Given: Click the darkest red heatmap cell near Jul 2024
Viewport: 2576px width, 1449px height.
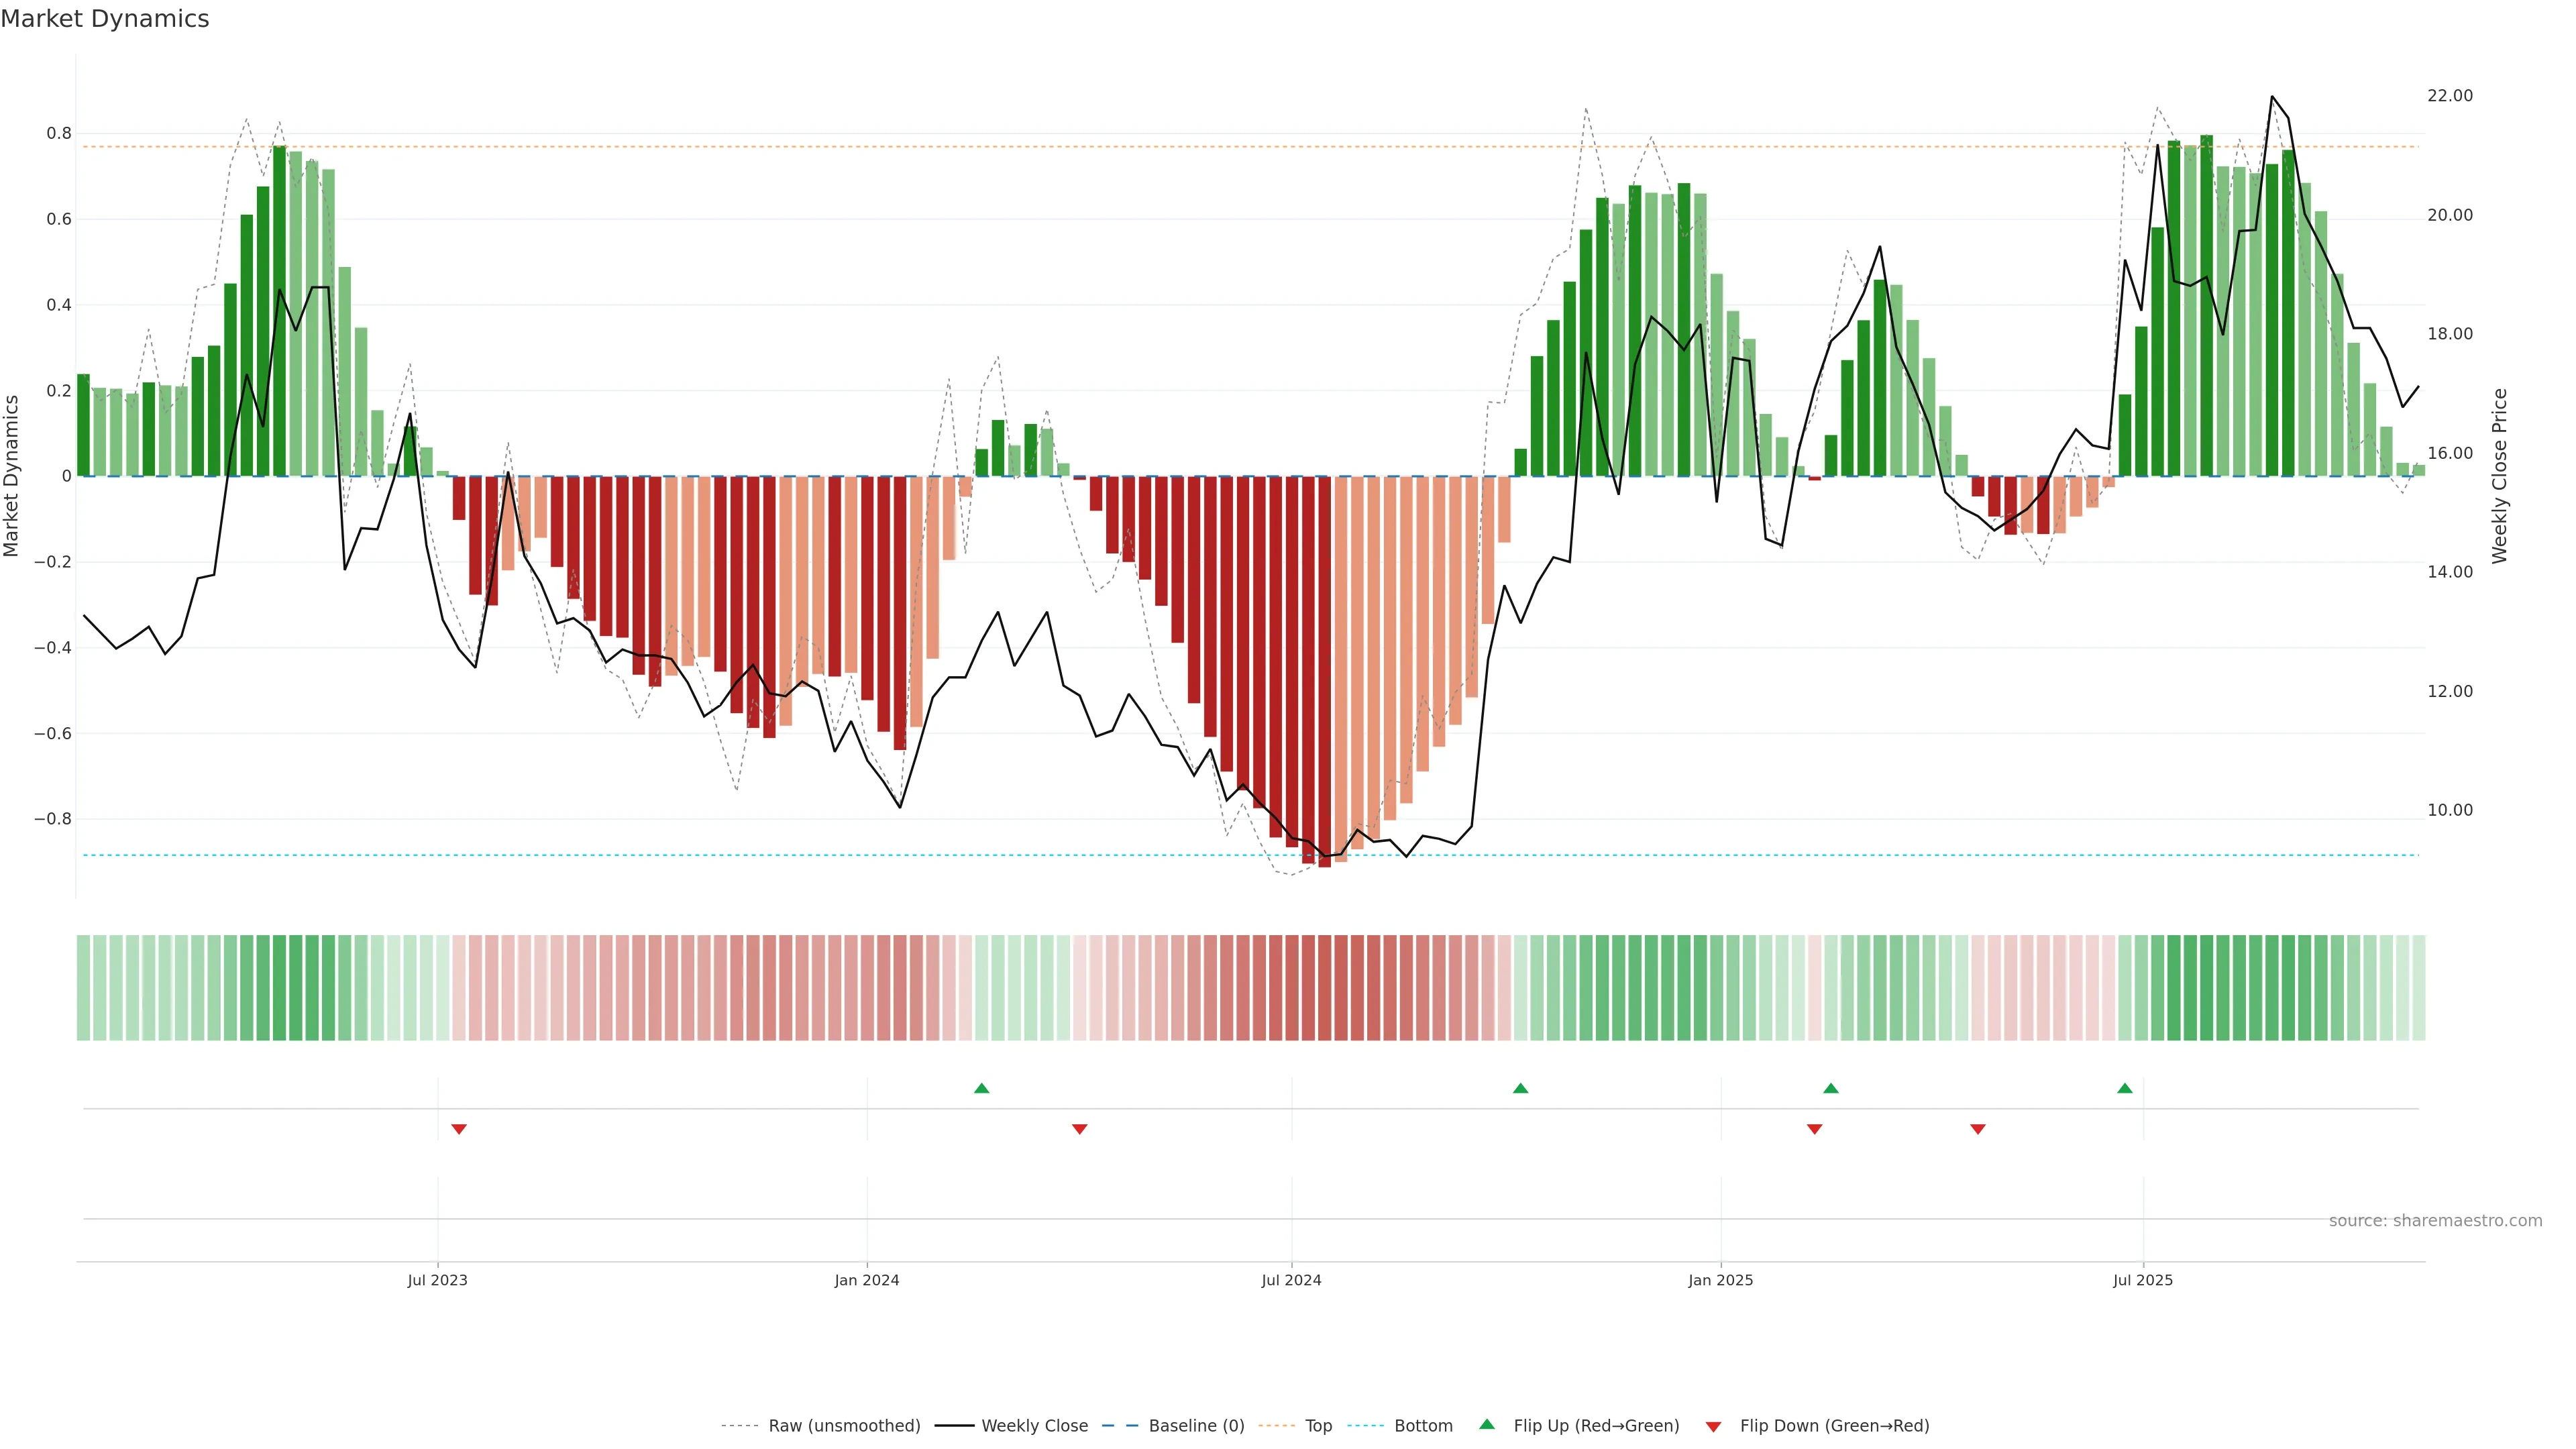Looking at the screenshot, I should (1324, 988).
